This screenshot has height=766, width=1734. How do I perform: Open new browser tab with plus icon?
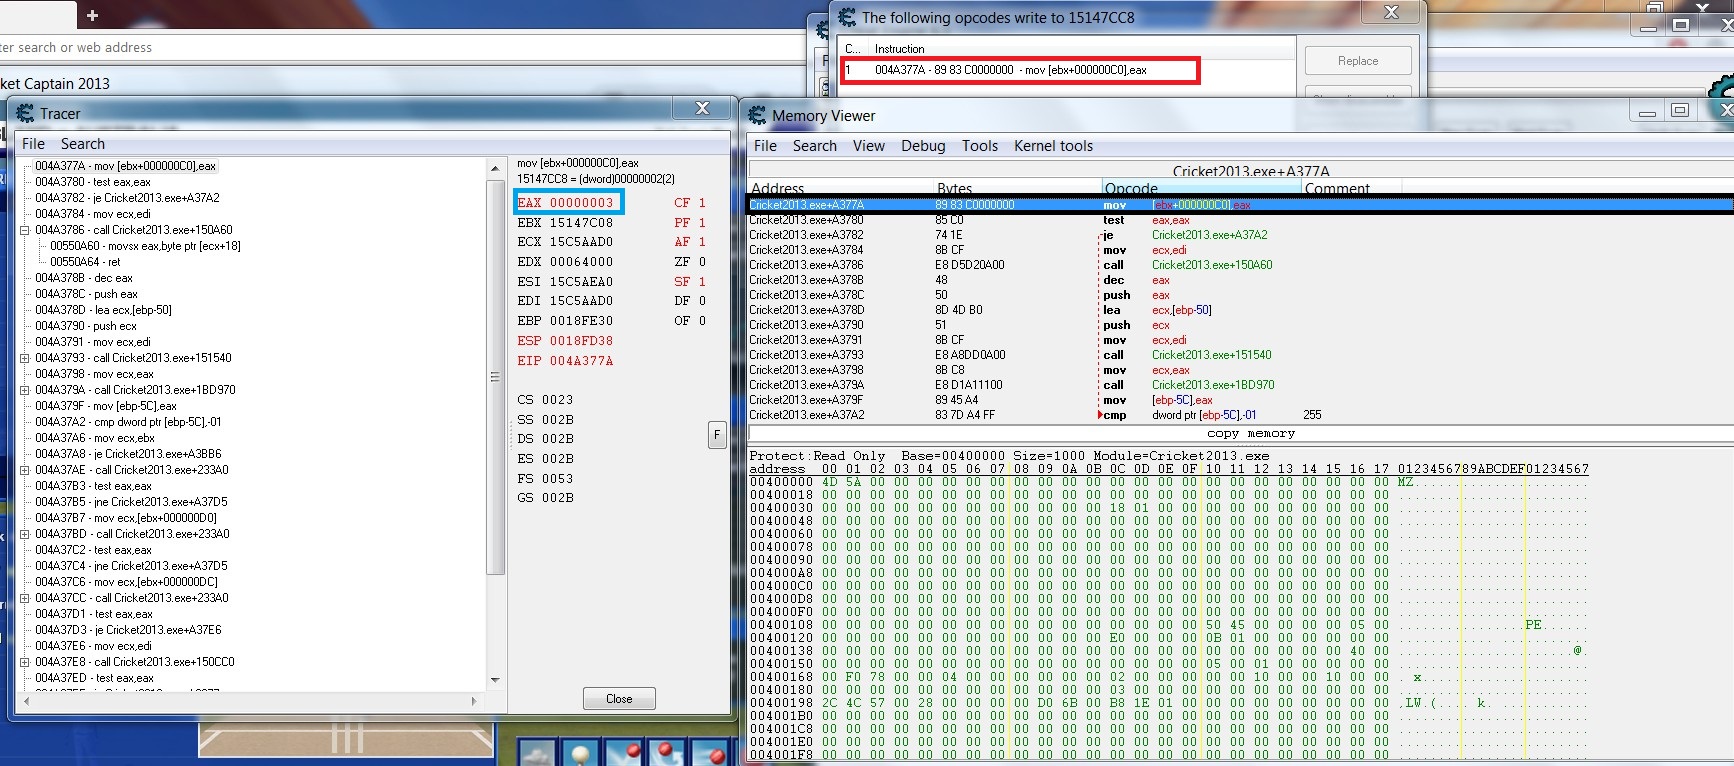(x=92, y=15)
